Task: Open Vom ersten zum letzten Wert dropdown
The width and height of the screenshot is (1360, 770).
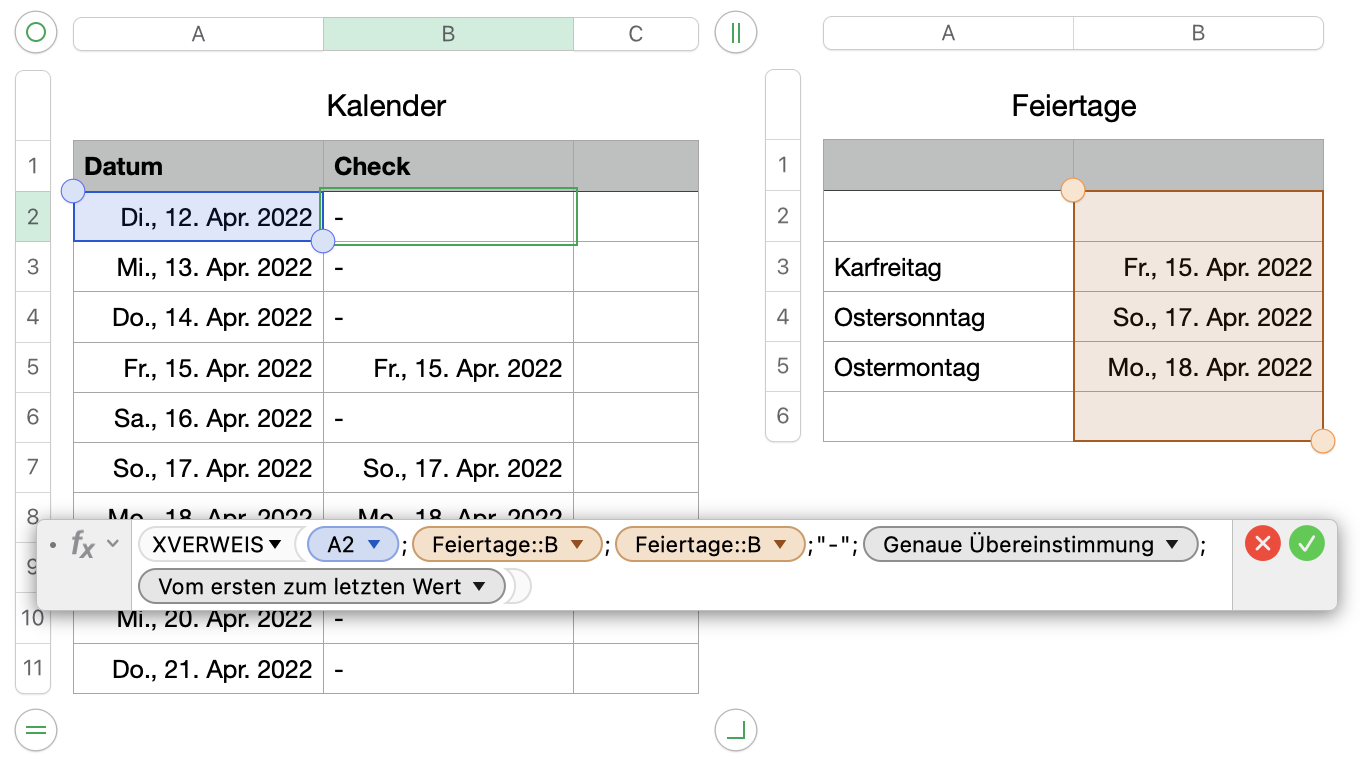Action: click(x=479, y=587)
